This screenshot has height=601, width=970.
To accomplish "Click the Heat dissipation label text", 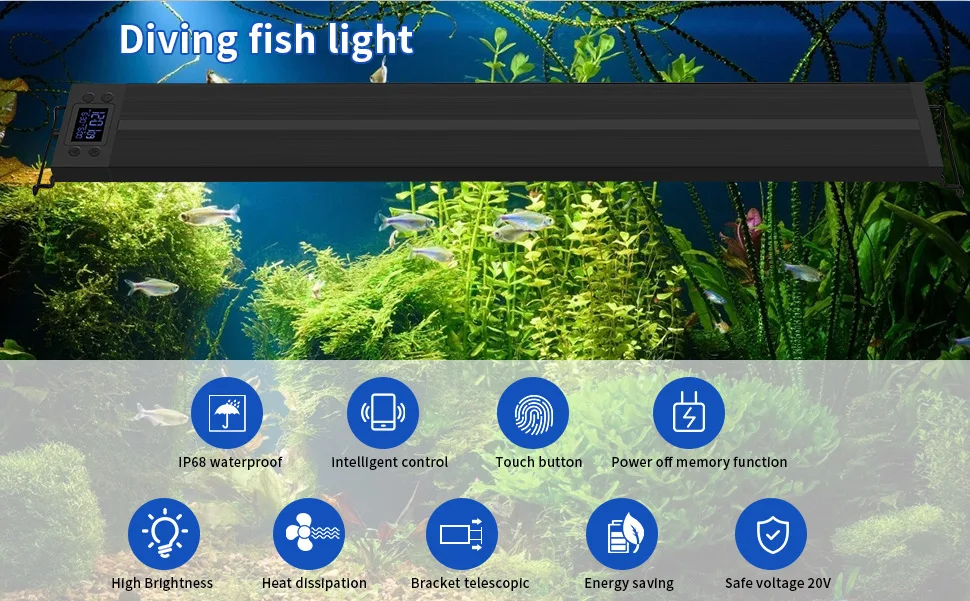I will point(314,583).
